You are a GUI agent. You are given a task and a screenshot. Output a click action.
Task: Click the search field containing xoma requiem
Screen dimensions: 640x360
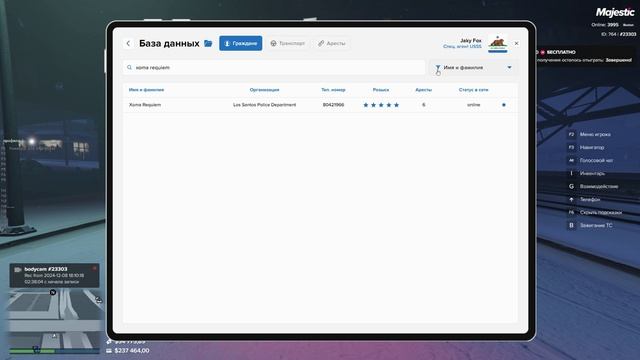pyautogui.click(x=274, y=67)
